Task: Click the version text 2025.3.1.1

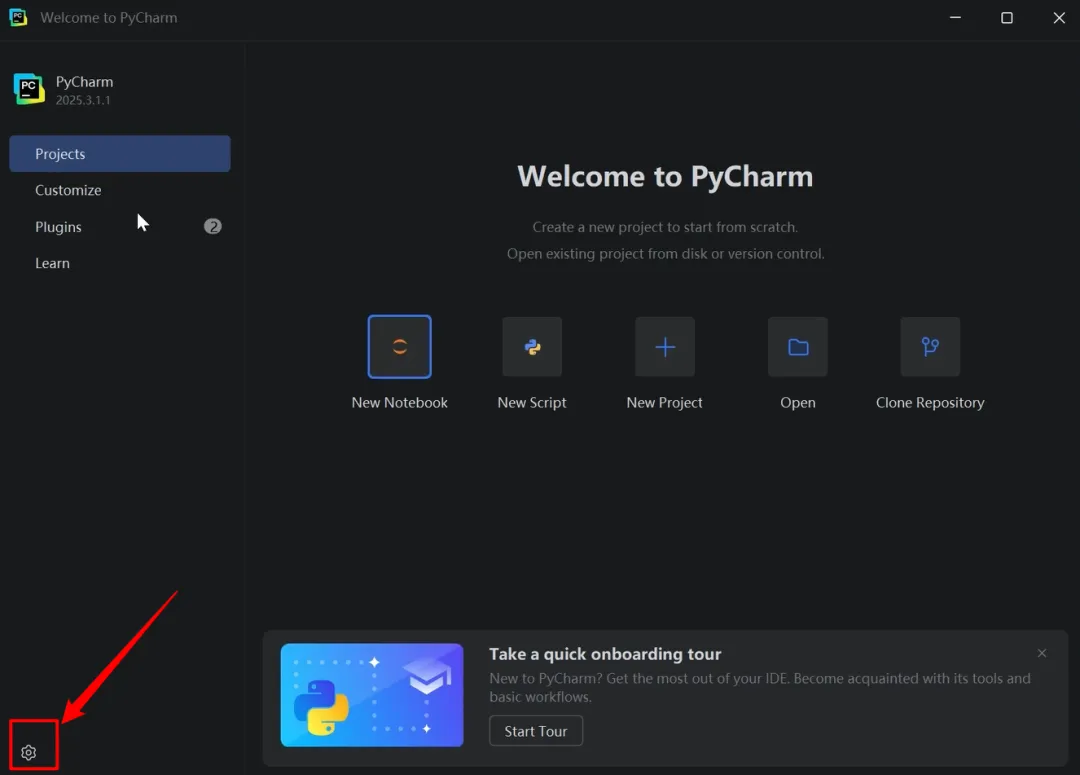Action: (83, 100)
